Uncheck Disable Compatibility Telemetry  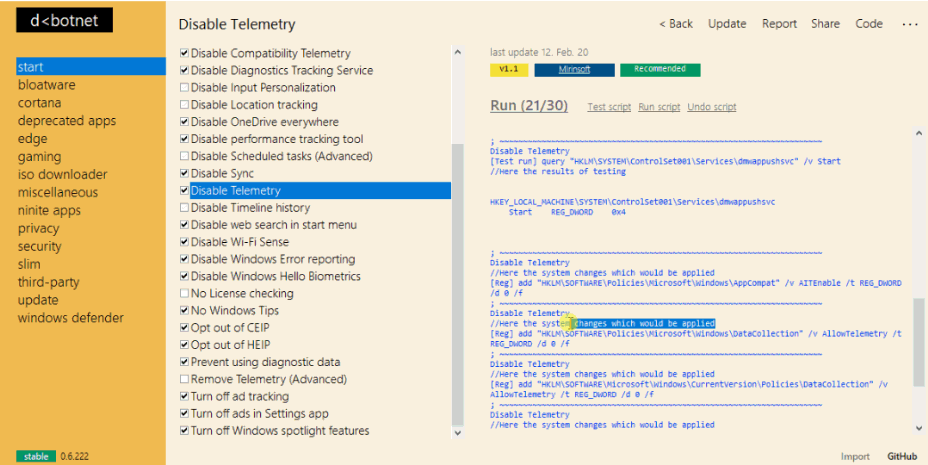pos(184,53)
